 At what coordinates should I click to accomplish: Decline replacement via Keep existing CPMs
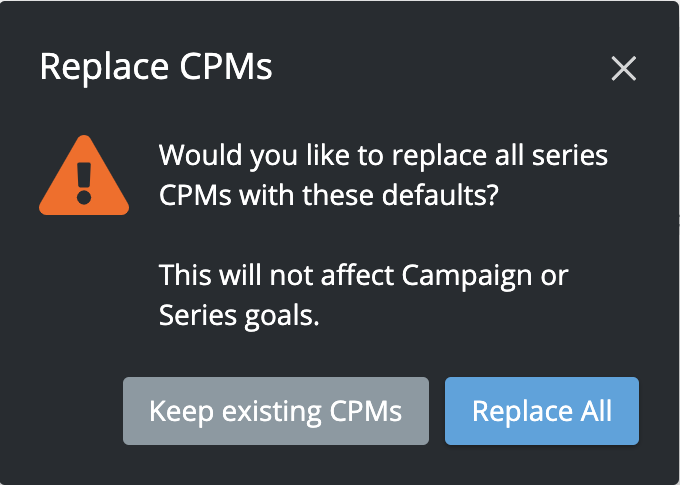[275, 411]
